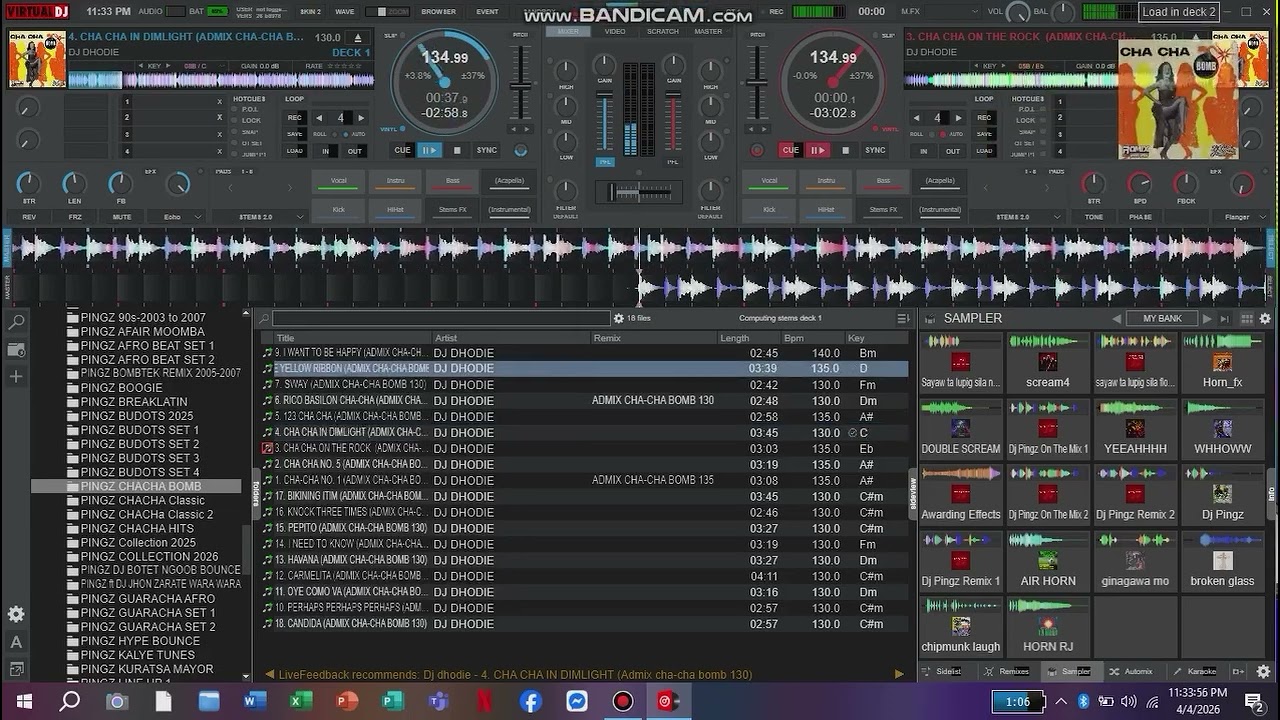The height and width of the screenshot is (720, 1280).
Task: Toggle the Vocal stem pad on deck 1
Action: click(338, 181)
